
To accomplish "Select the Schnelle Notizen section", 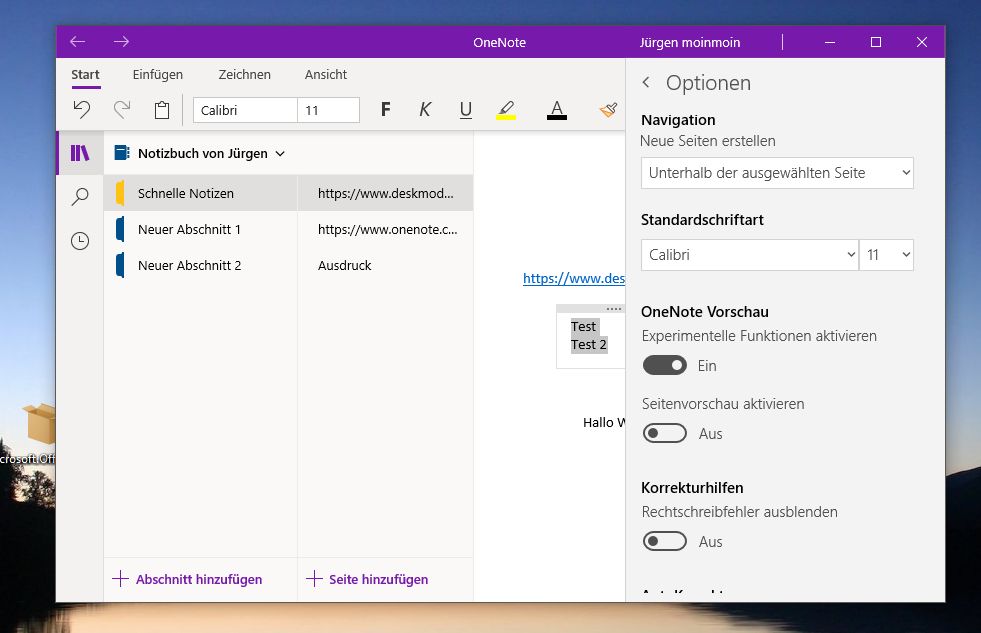I will 200,193.
